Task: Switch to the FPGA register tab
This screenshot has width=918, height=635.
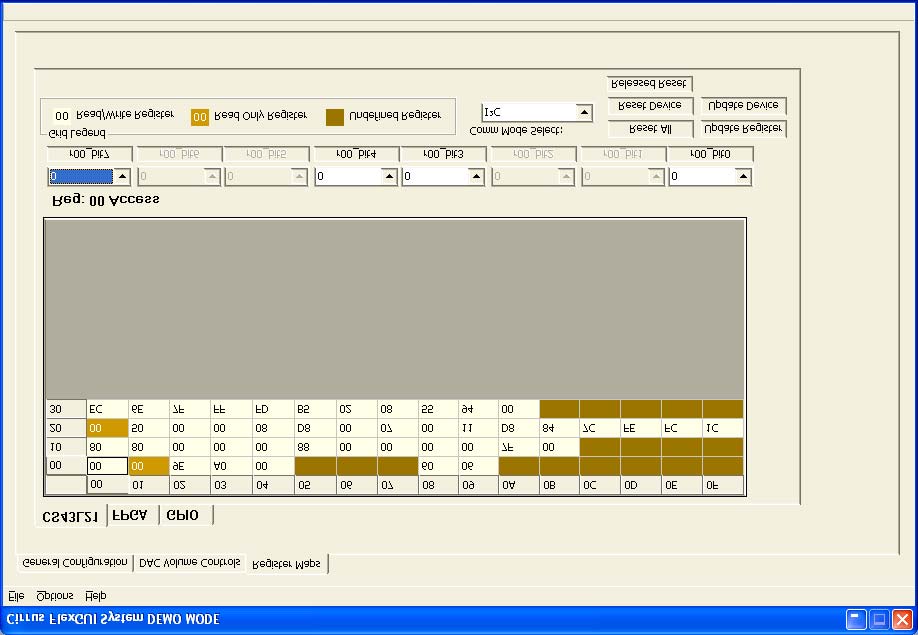Action: point(131,514)
